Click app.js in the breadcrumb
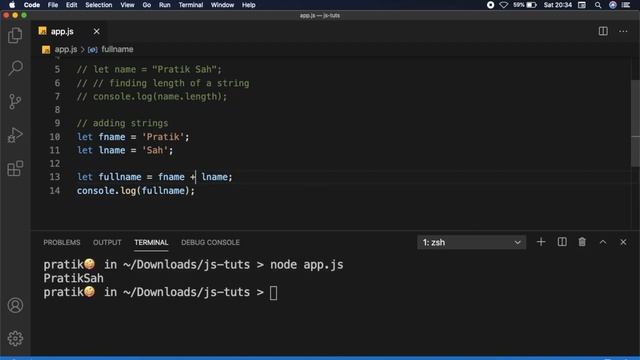This screenshot has width=640, height=360. point(66,49)
